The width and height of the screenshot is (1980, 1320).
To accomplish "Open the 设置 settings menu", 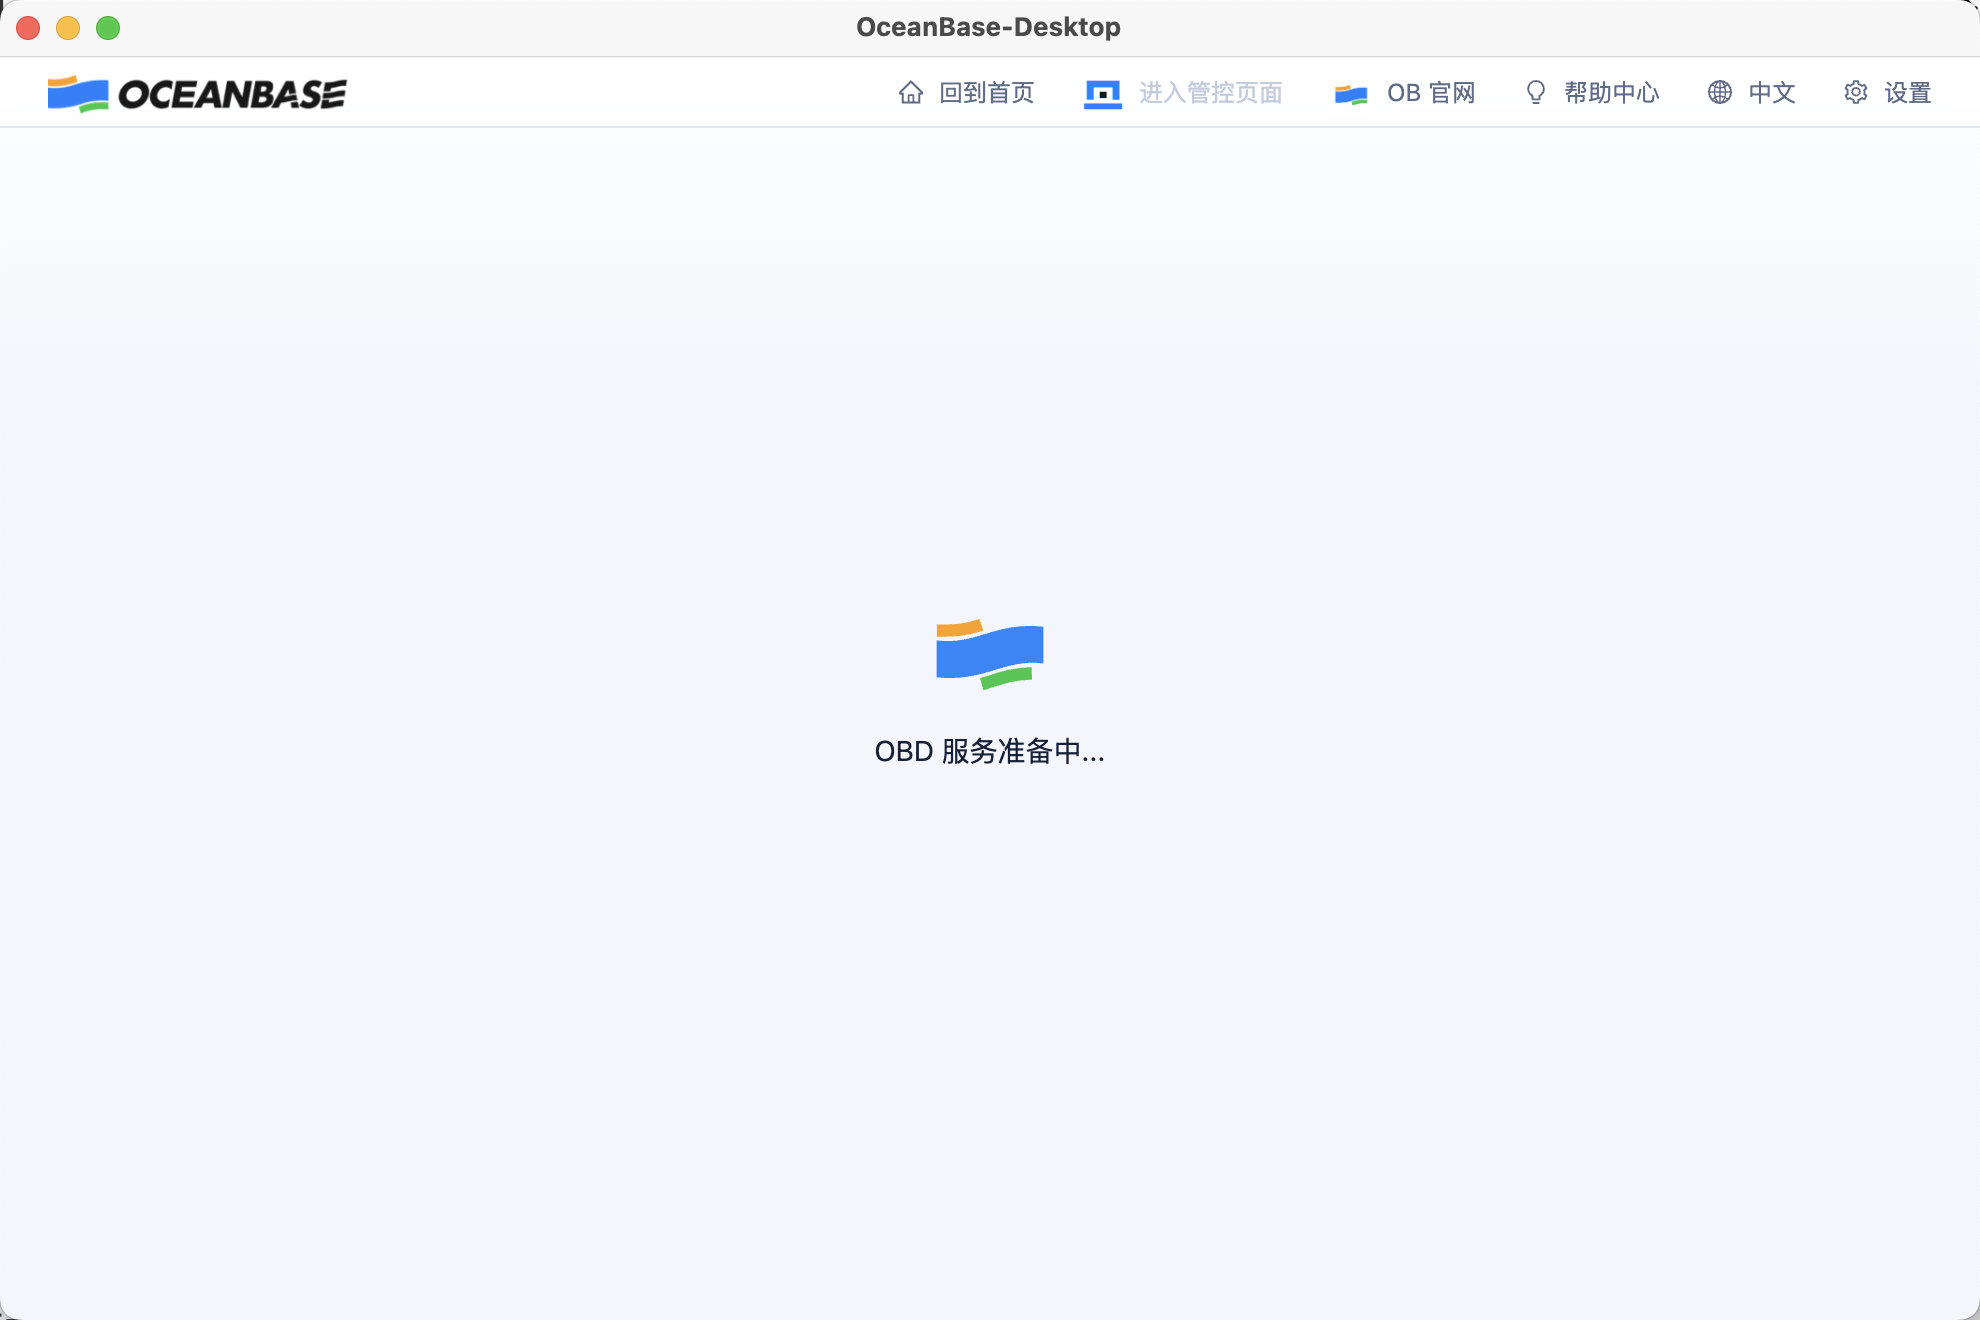I will coord(1907,93).
